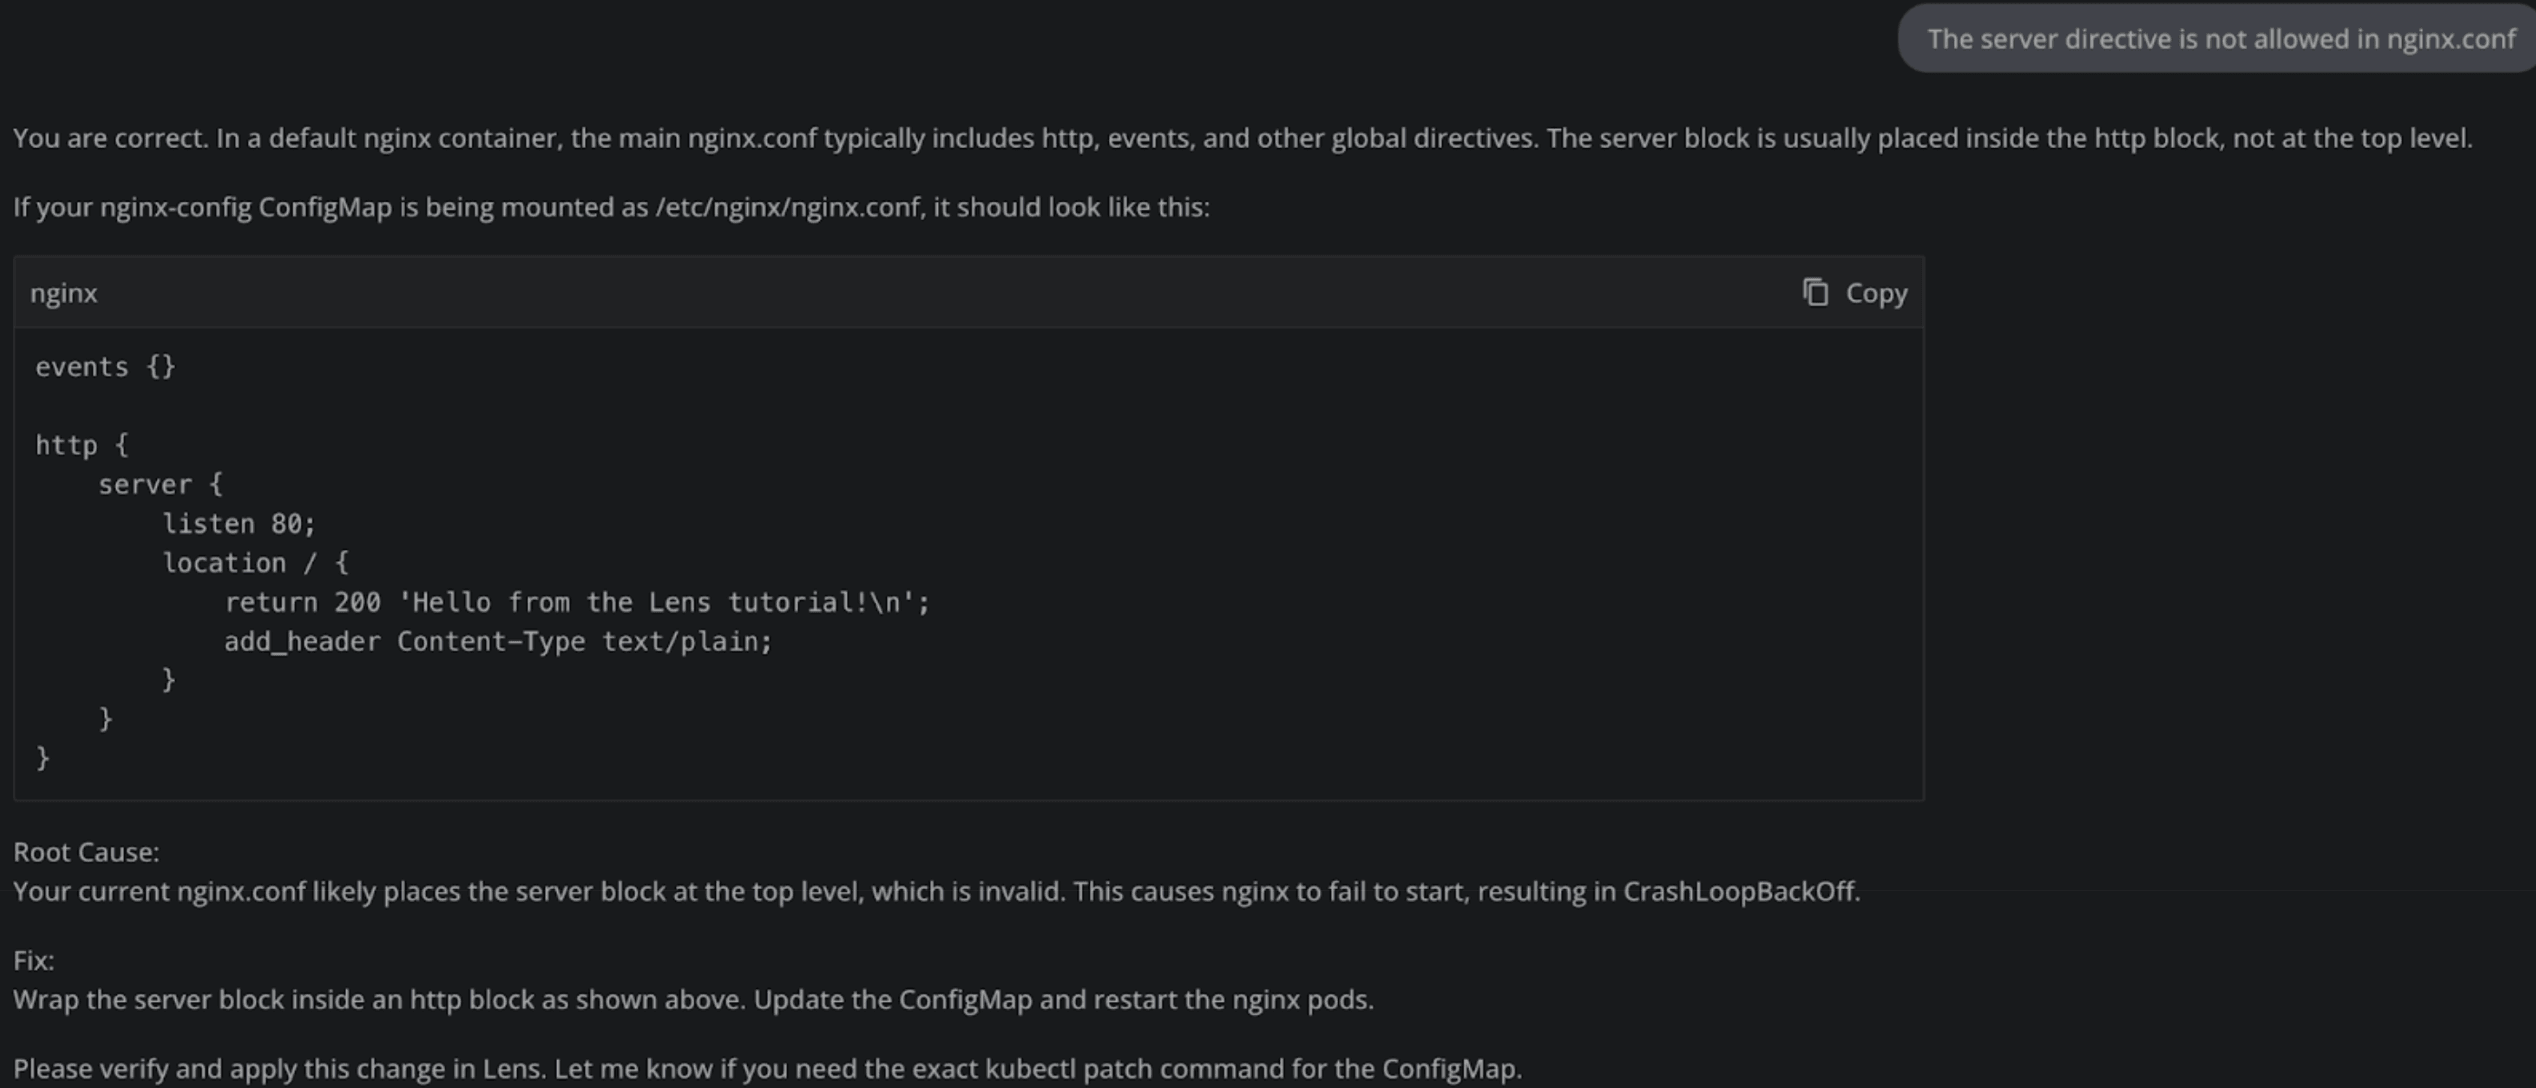The width and height of the screenshot is (2536, 1088).
Task: Click the events {} line in the code
Action: 105,366
